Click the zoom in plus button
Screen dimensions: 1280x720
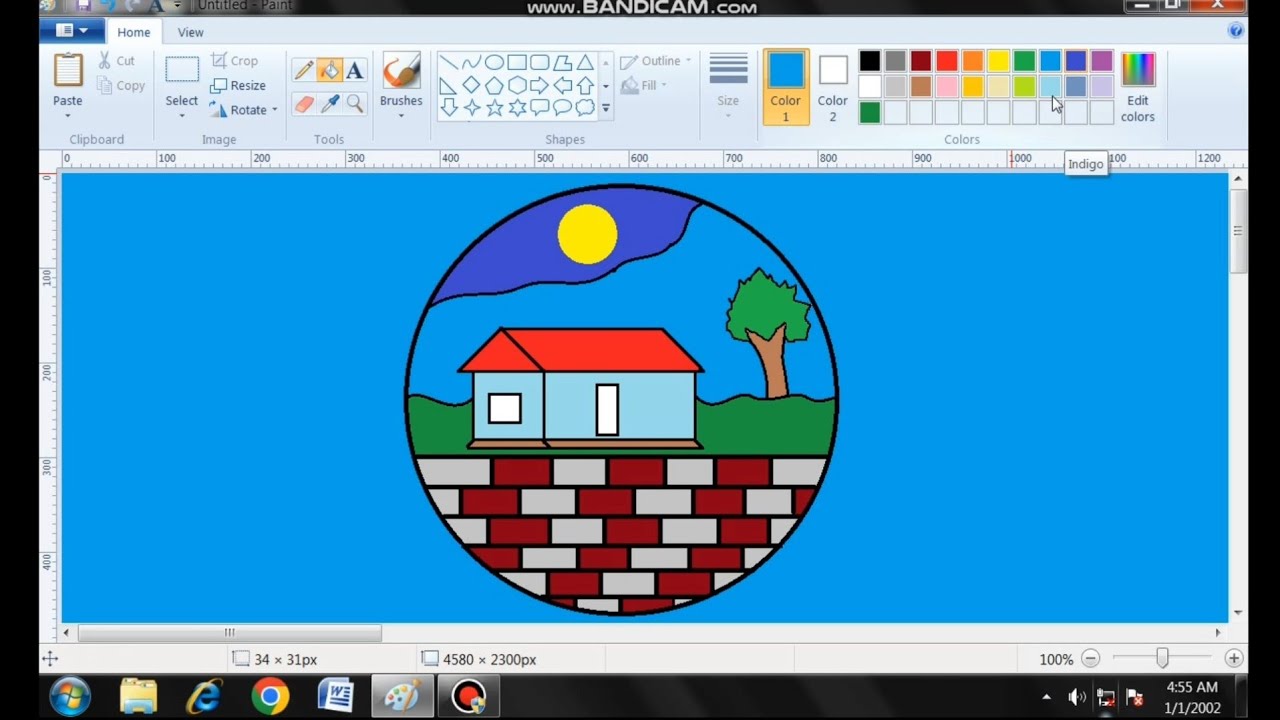pos(1234,659)
